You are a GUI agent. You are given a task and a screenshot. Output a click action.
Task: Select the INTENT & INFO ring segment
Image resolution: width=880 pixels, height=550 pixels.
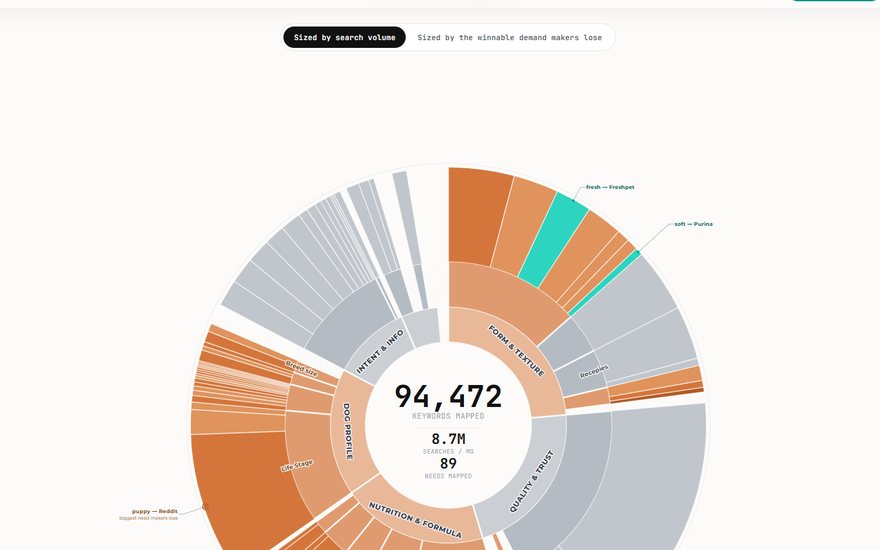379,352
